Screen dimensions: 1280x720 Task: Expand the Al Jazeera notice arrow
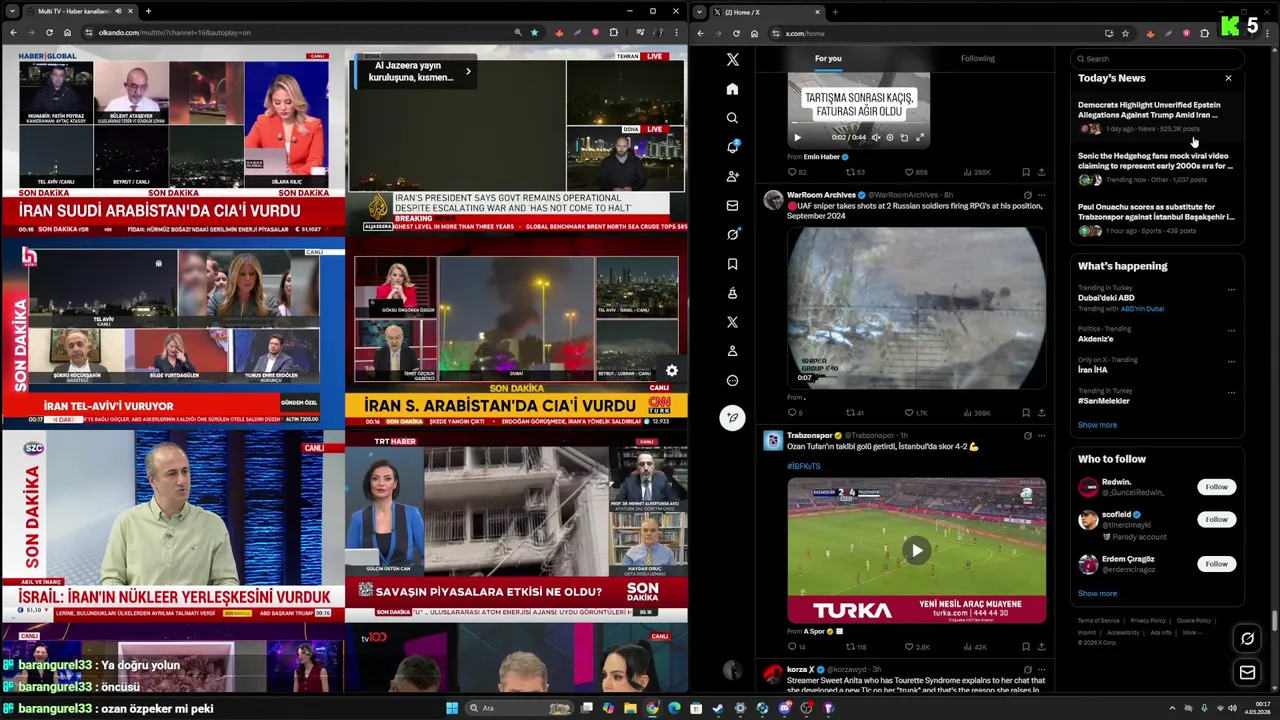click(468, 71)
